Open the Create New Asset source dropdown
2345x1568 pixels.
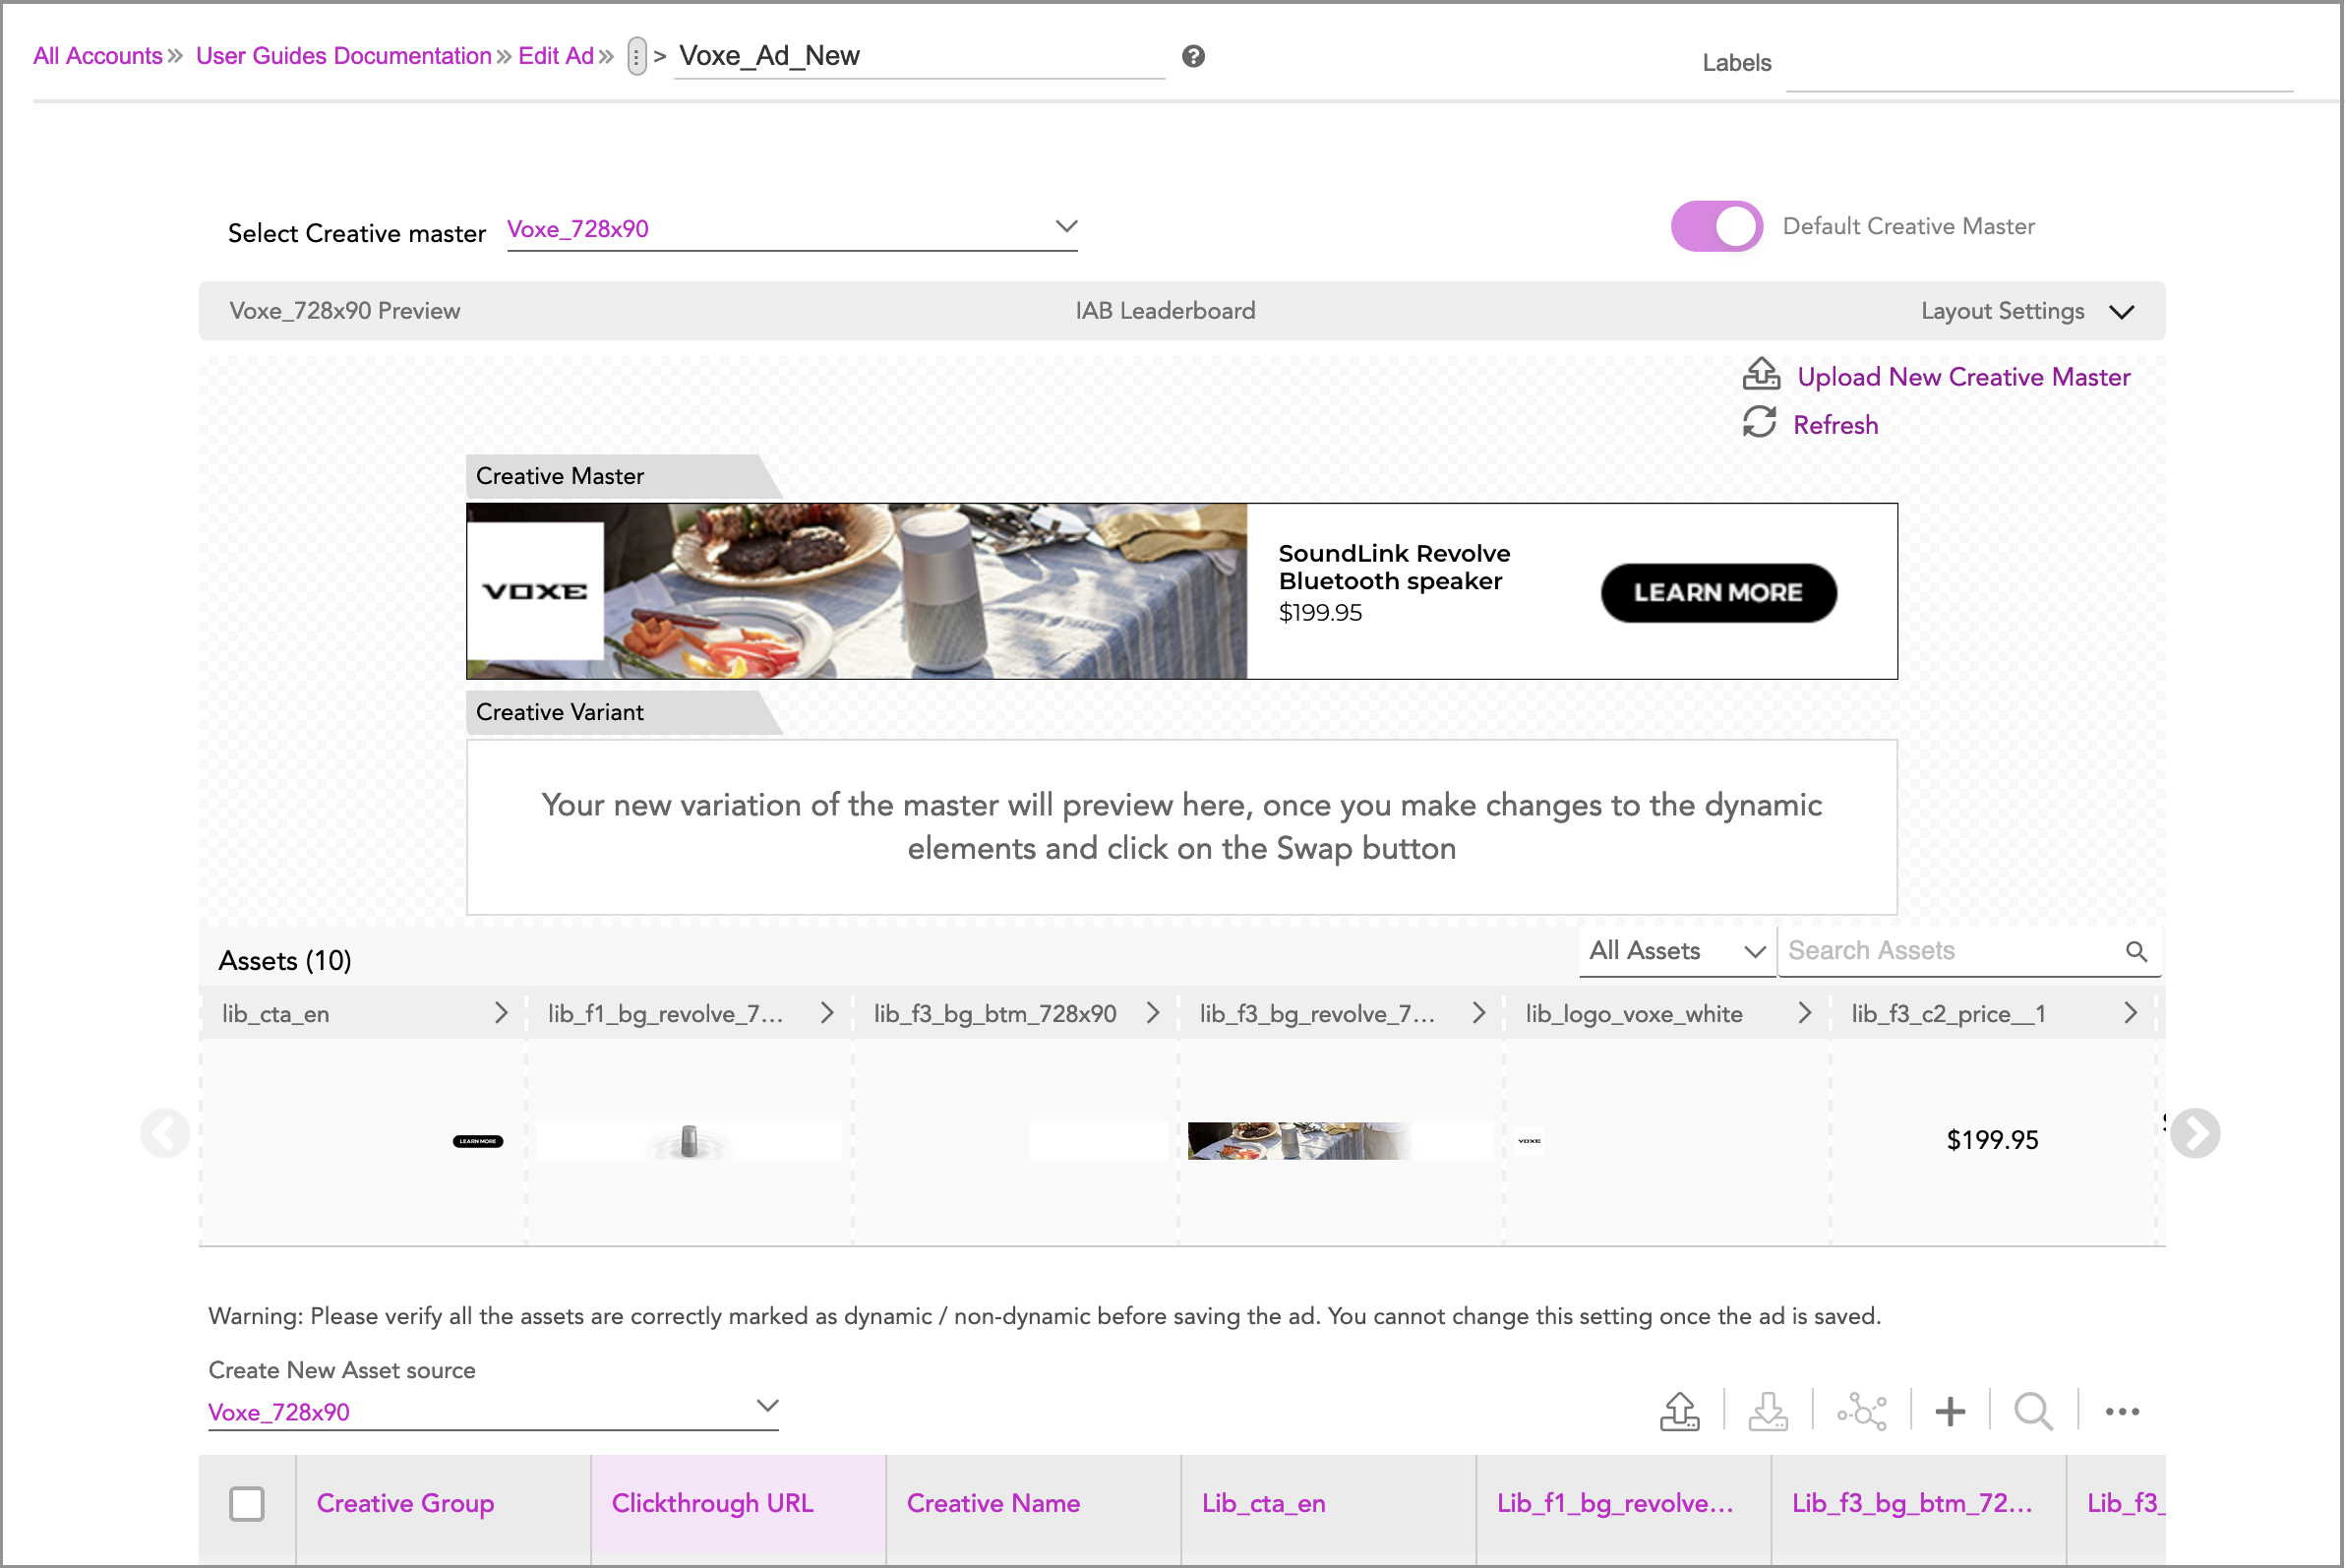click(492, 1411)
